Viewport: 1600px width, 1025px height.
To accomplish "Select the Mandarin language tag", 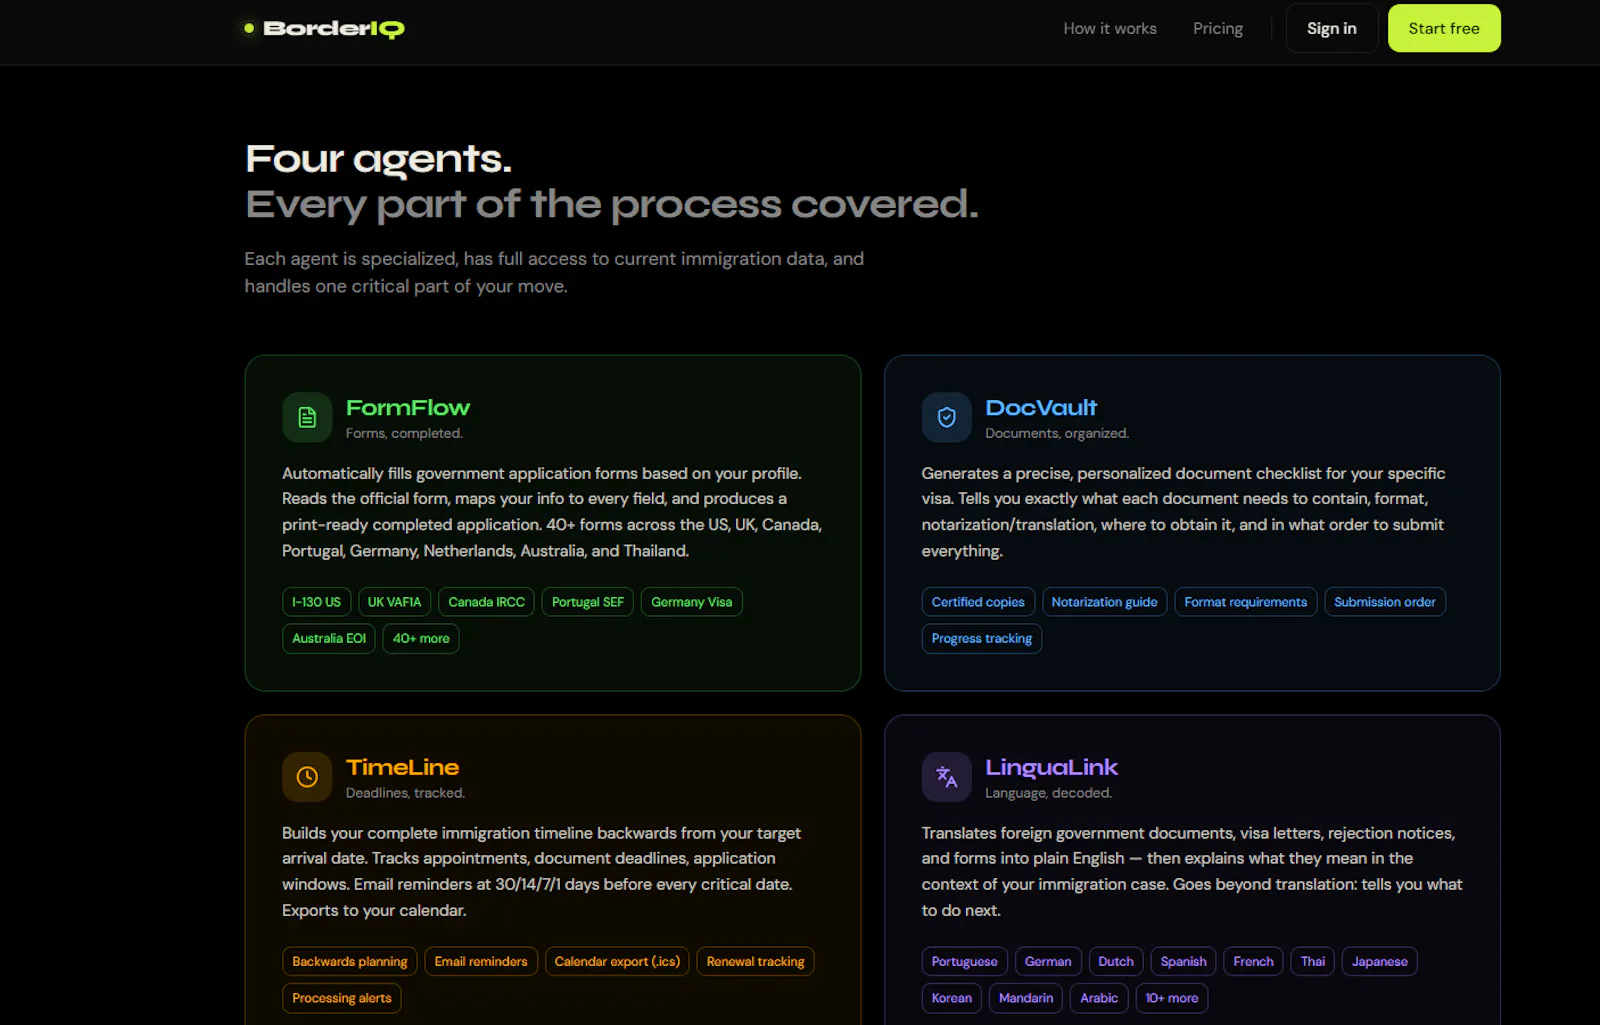I will pos(1026,998).
